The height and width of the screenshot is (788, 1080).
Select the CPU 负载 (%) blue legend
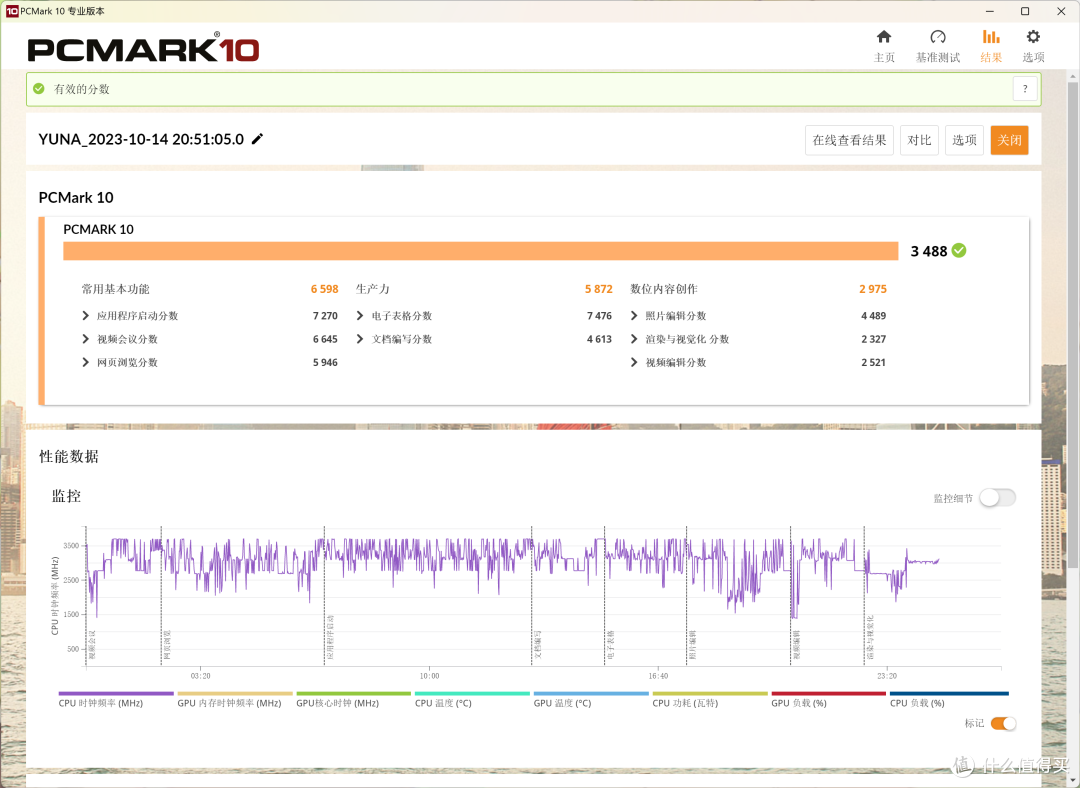point(949,700)
